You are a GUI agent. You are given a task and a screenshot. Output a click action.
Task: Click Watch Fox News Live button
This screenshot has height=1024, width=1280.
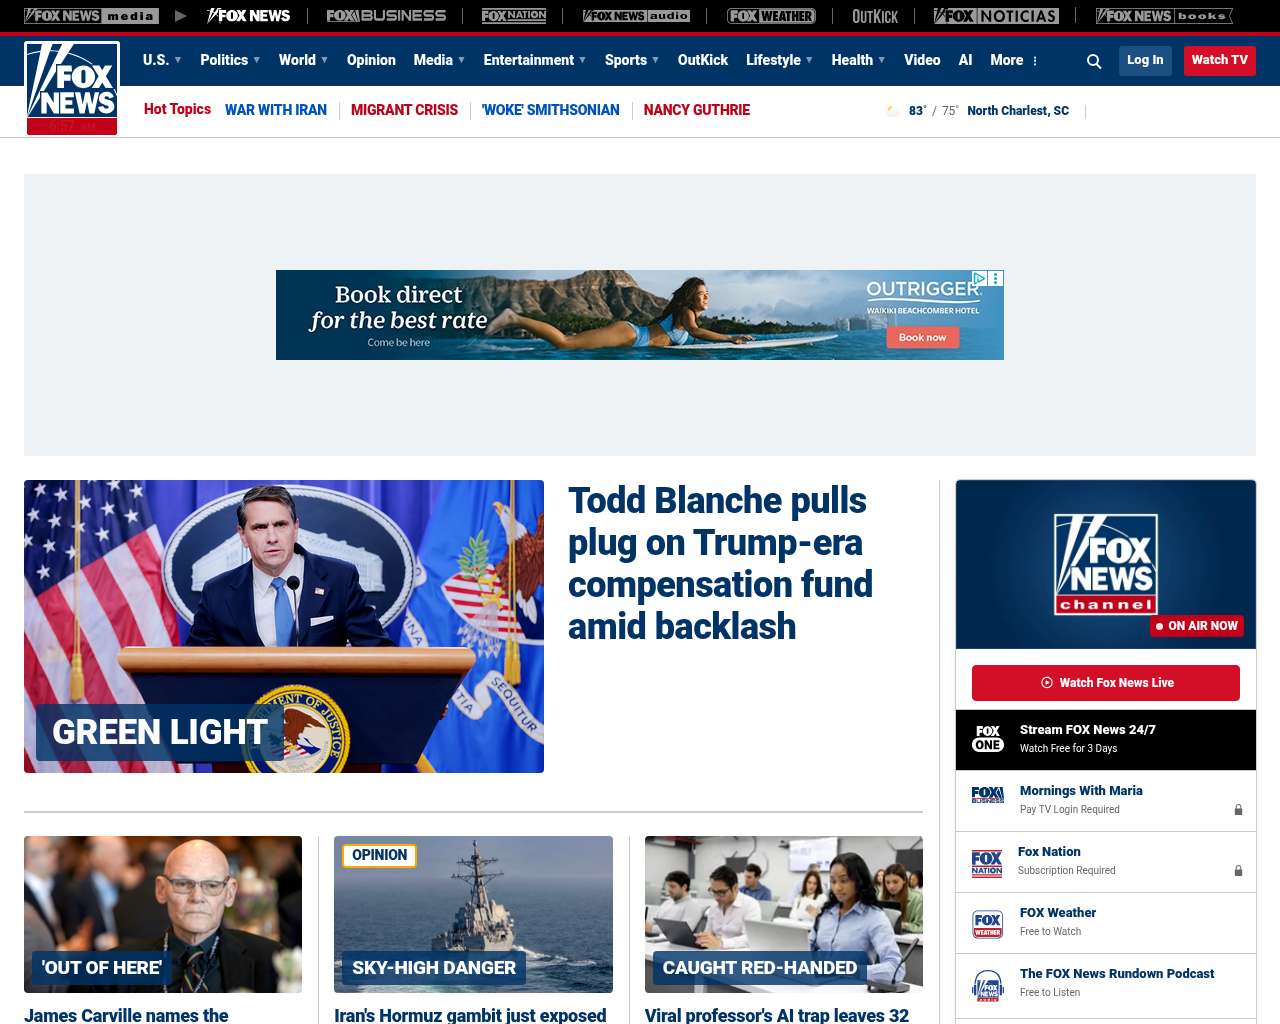(1106, 683)
